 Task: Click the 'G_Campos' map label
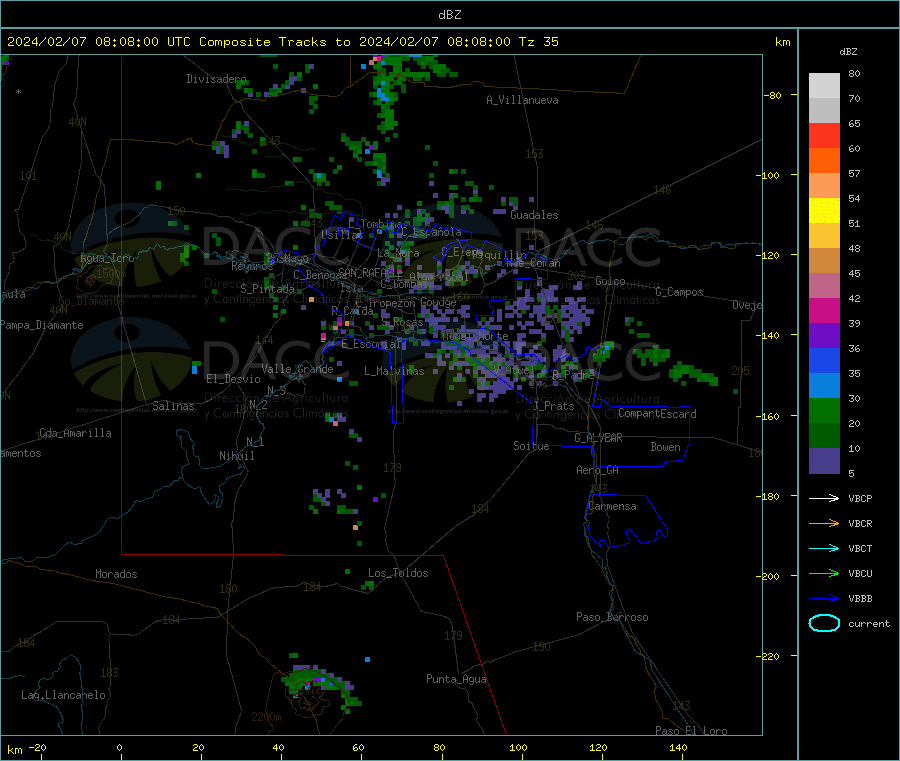(x=679, y=292)
